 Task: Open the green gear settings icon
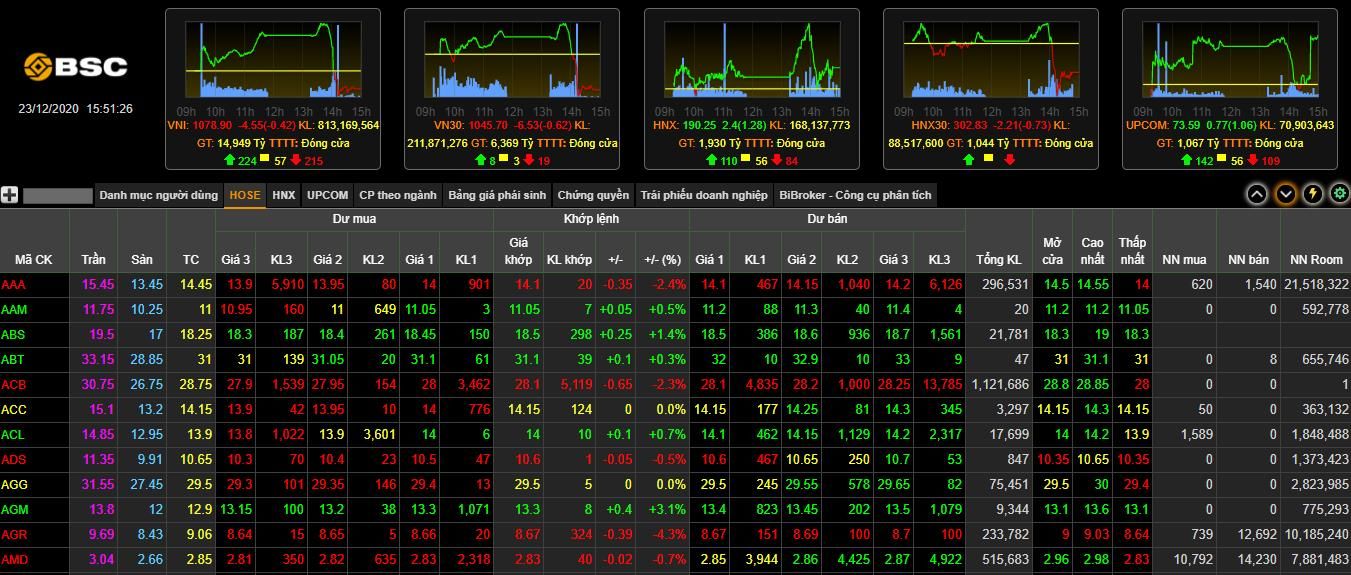[x=1339, y=194]
